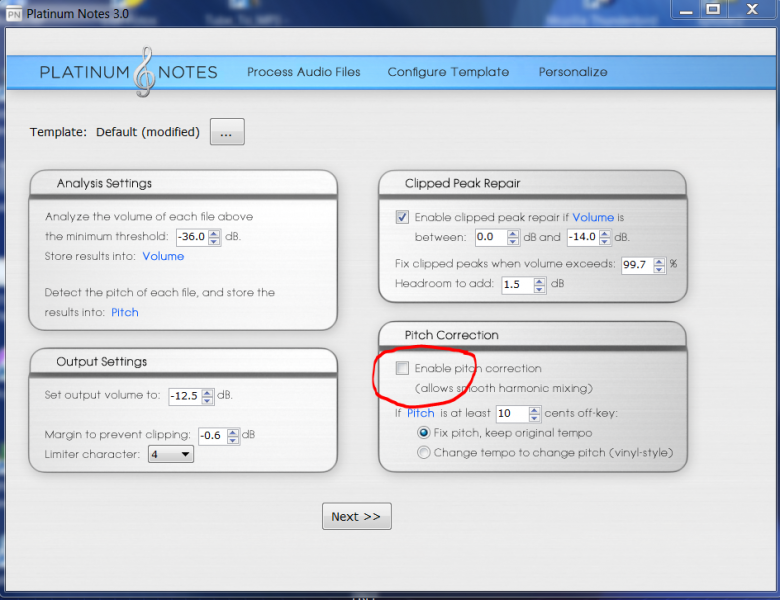
Task: Click the template browse "..." button
Action: pyautogui.click(x=227, y=132)
